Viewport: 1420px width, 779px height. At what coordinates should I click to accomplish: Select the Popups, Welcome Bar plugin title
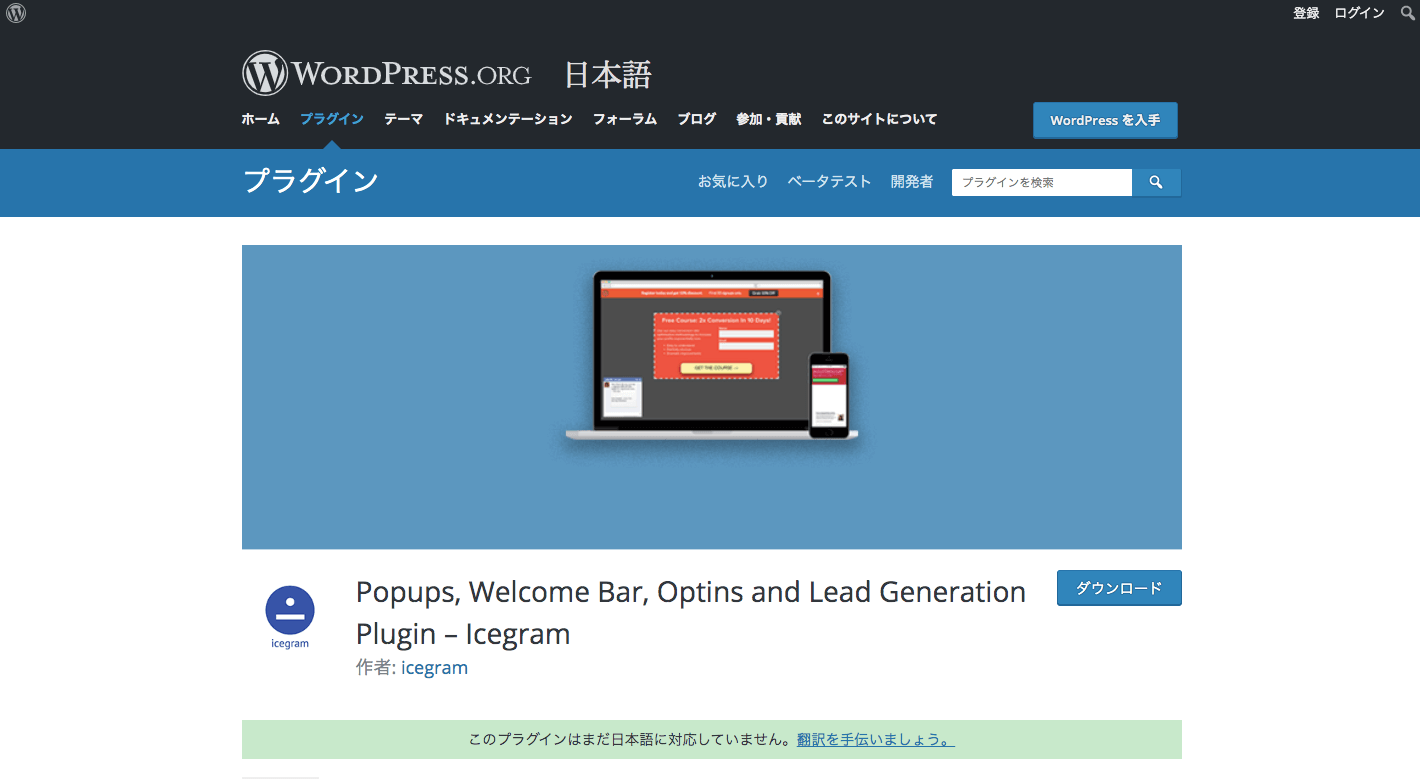(x=691, y=613)
